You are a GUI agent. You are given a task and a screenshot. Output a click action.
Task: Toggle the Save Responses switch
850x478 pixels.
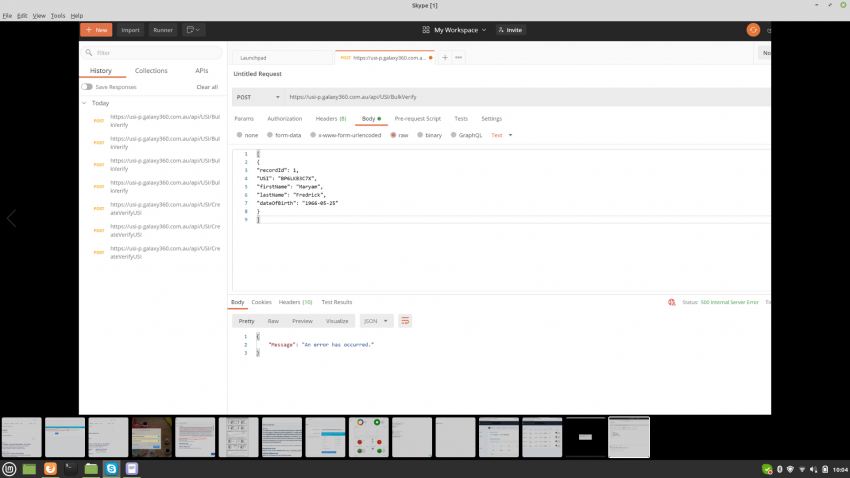88,87
